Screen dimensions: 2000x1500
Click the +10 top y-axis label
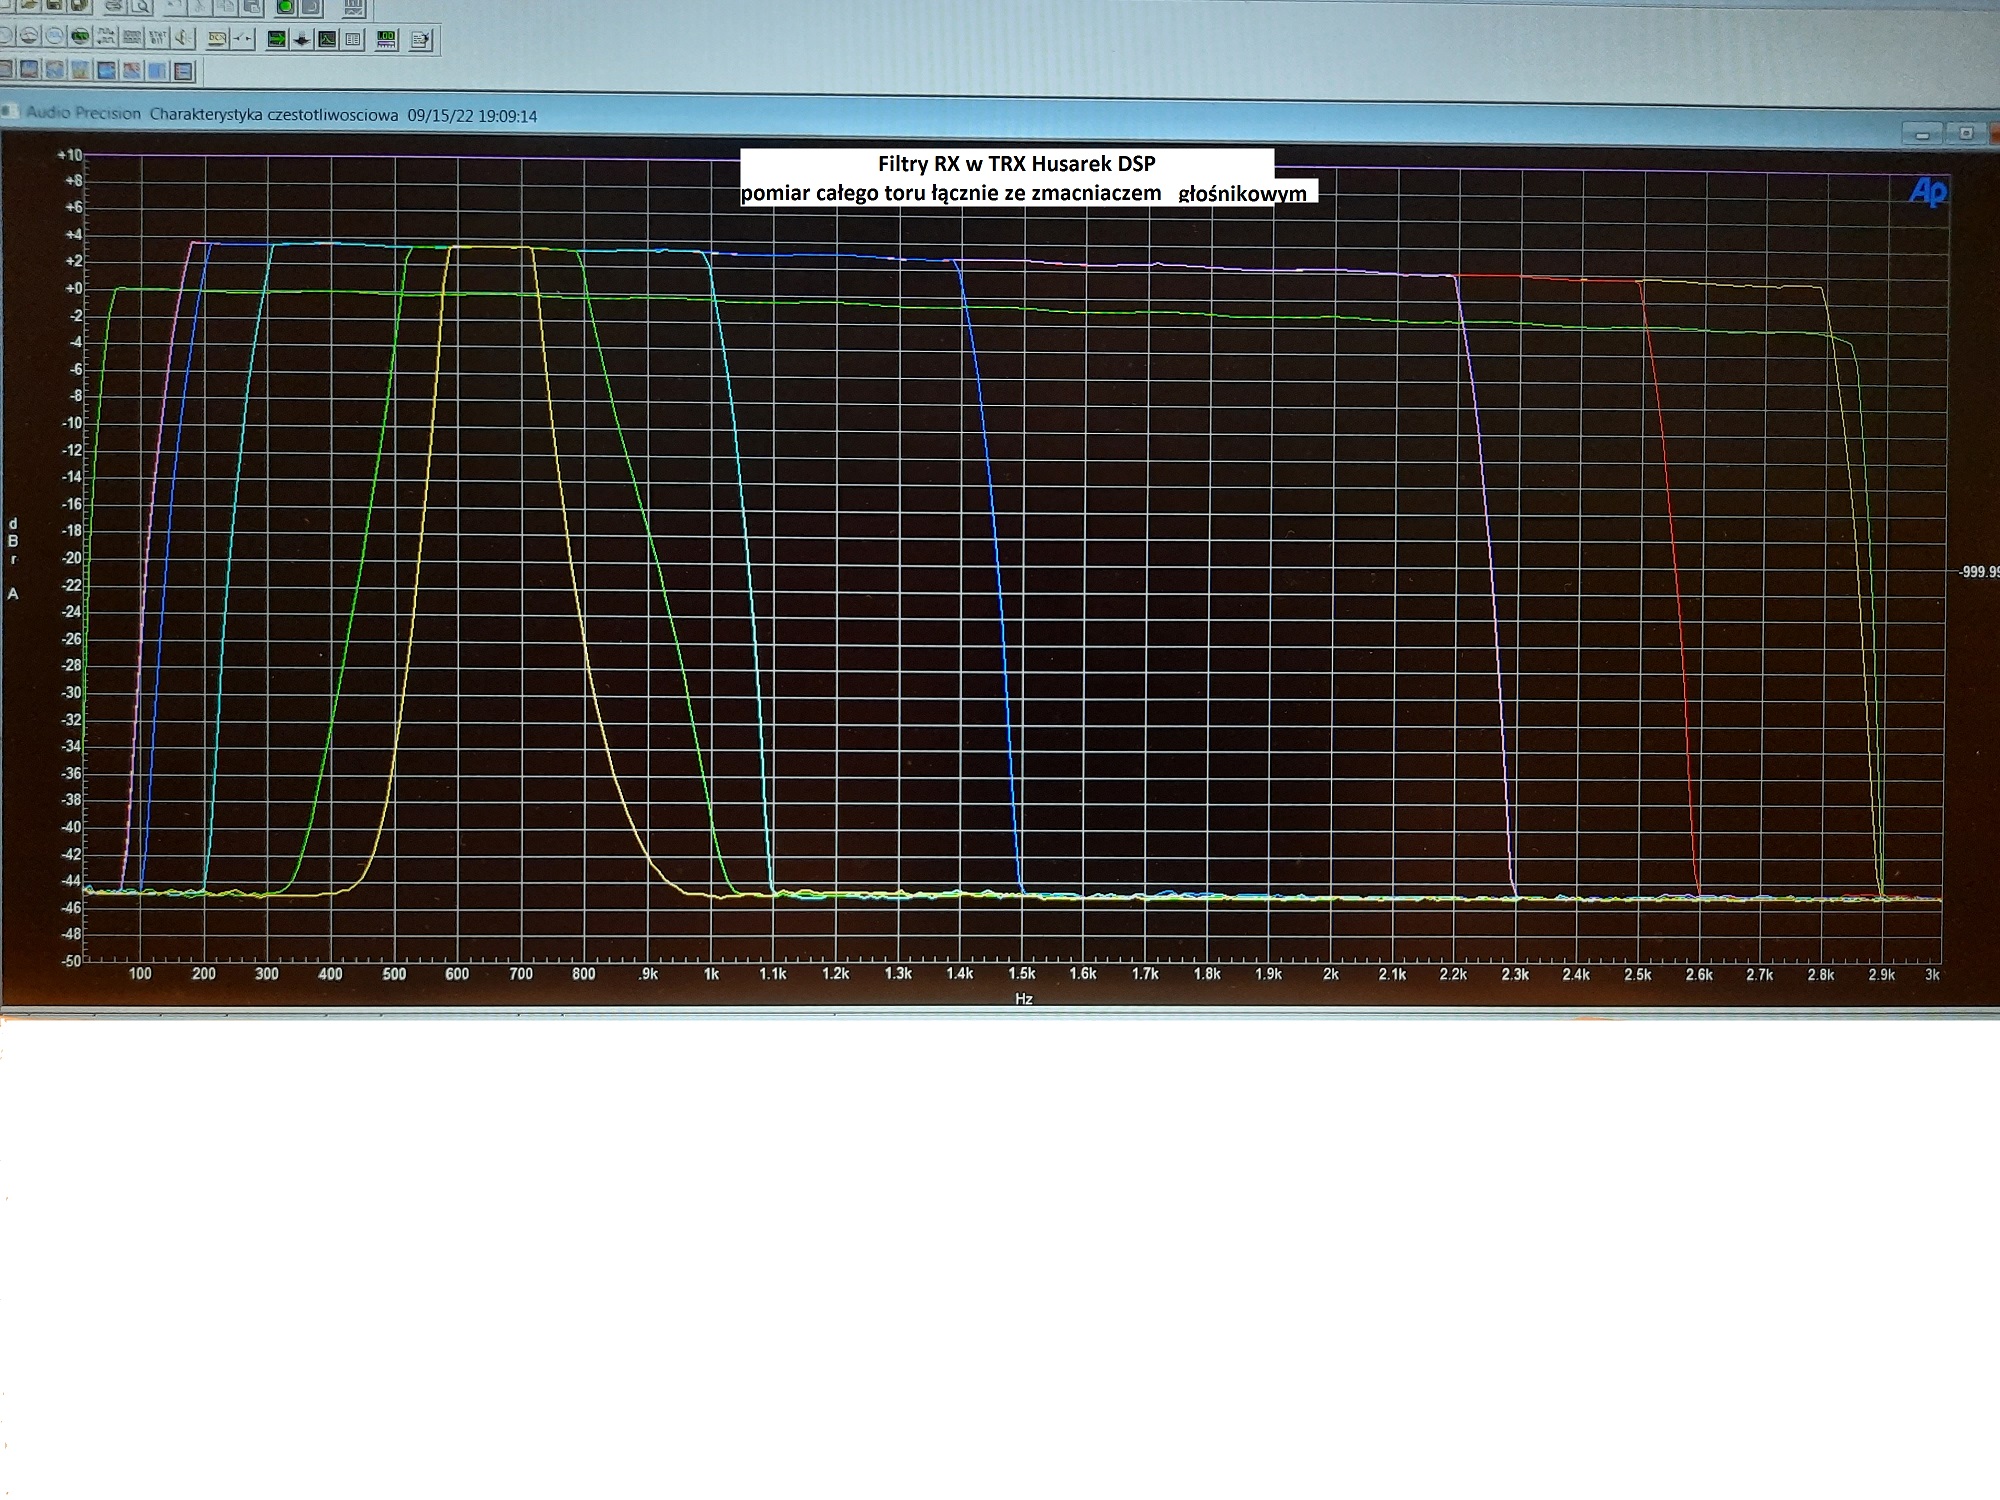click(x=69, y=155)
